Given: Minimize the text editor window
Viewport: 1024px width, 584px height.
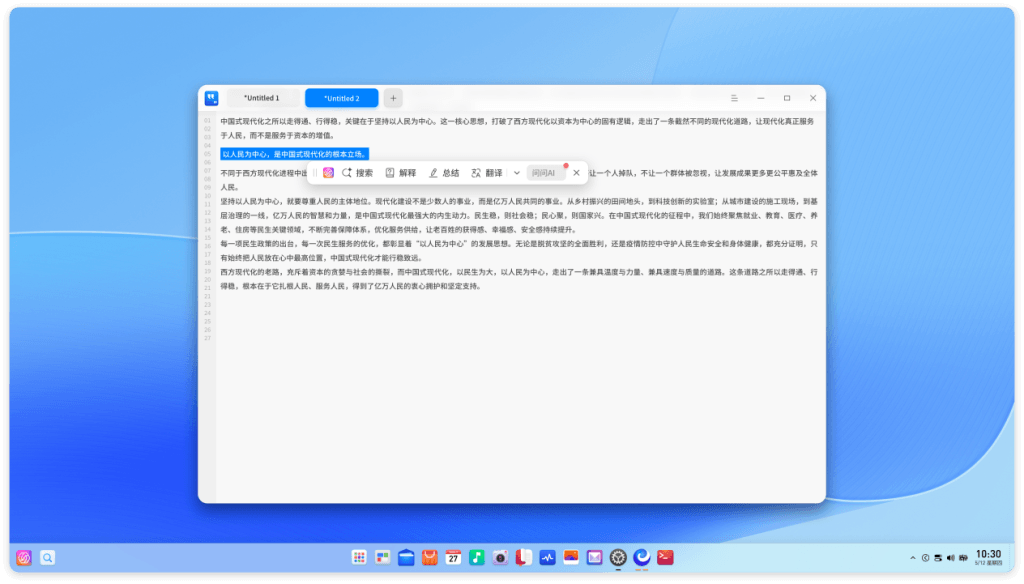Looking at the screenshot, I should point(761,98).
